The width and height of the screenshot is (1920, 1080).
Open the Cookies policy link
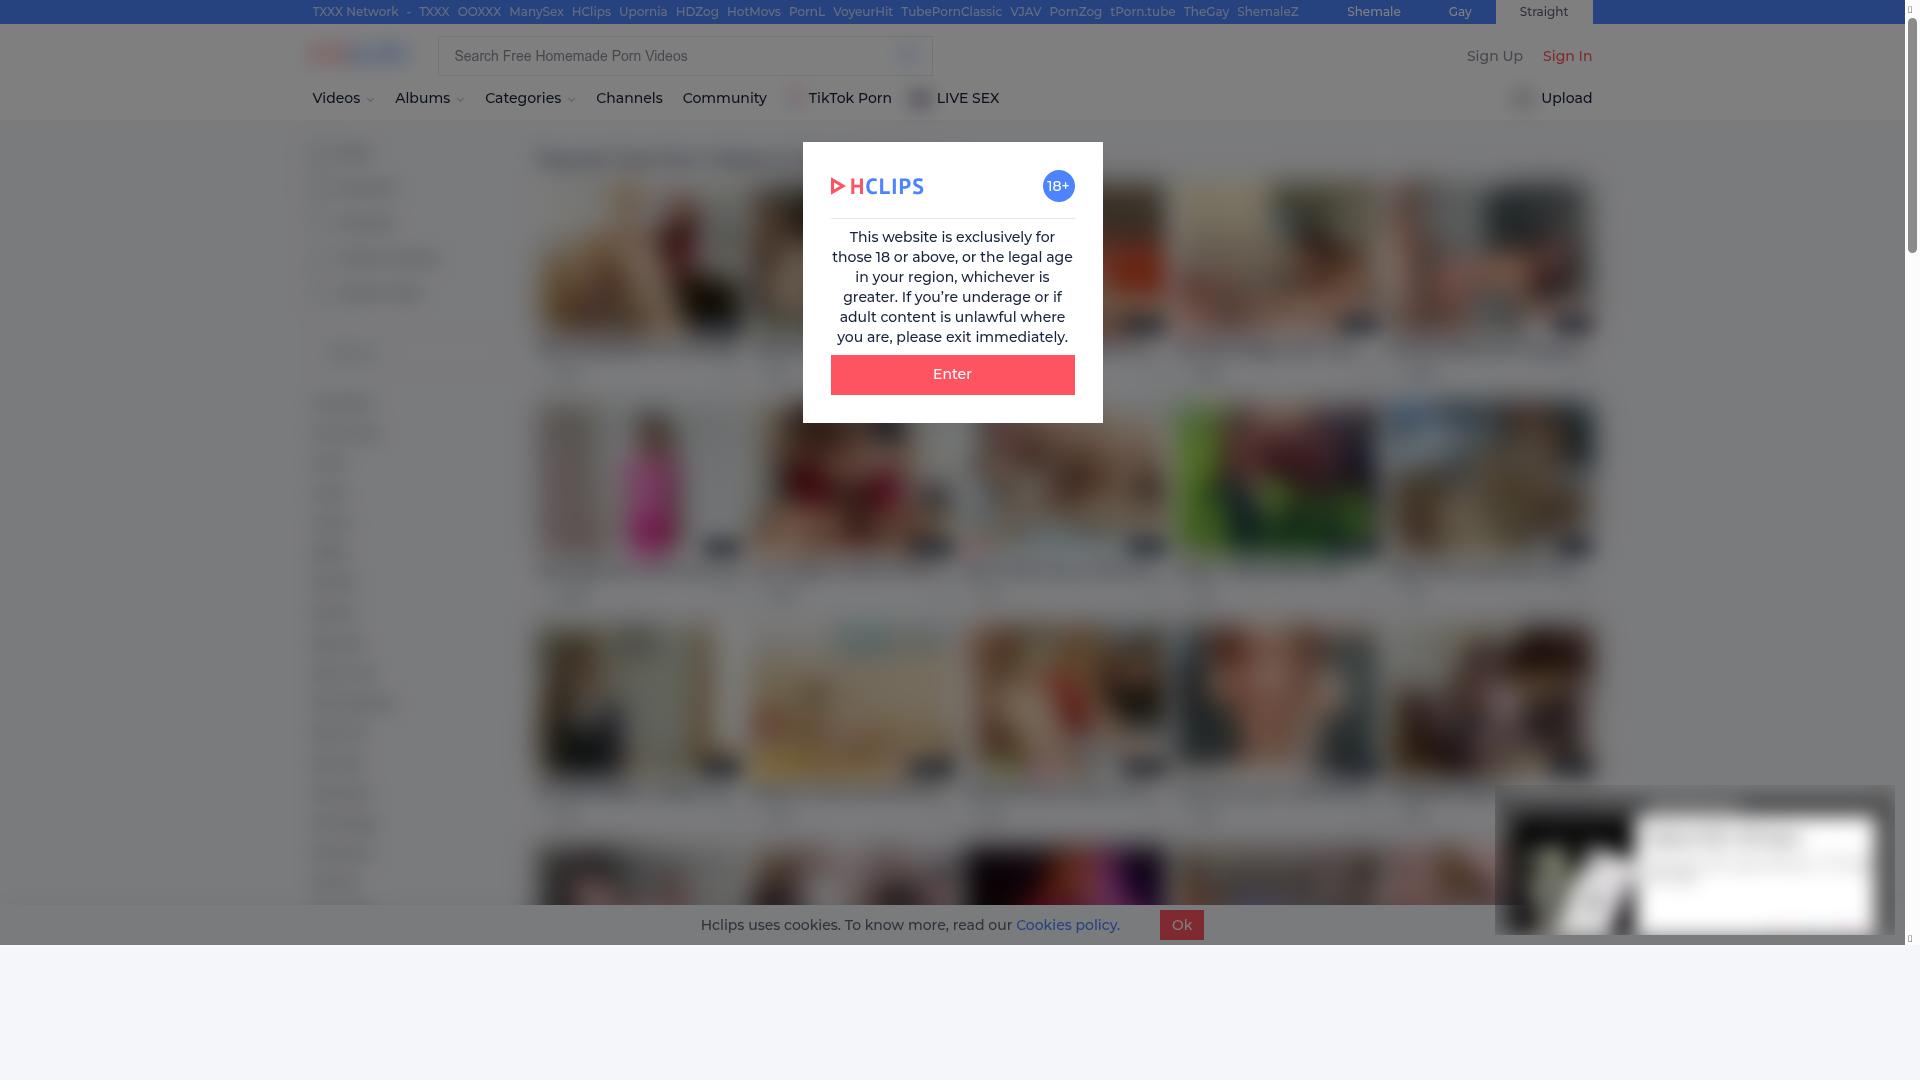(1066, 925)
